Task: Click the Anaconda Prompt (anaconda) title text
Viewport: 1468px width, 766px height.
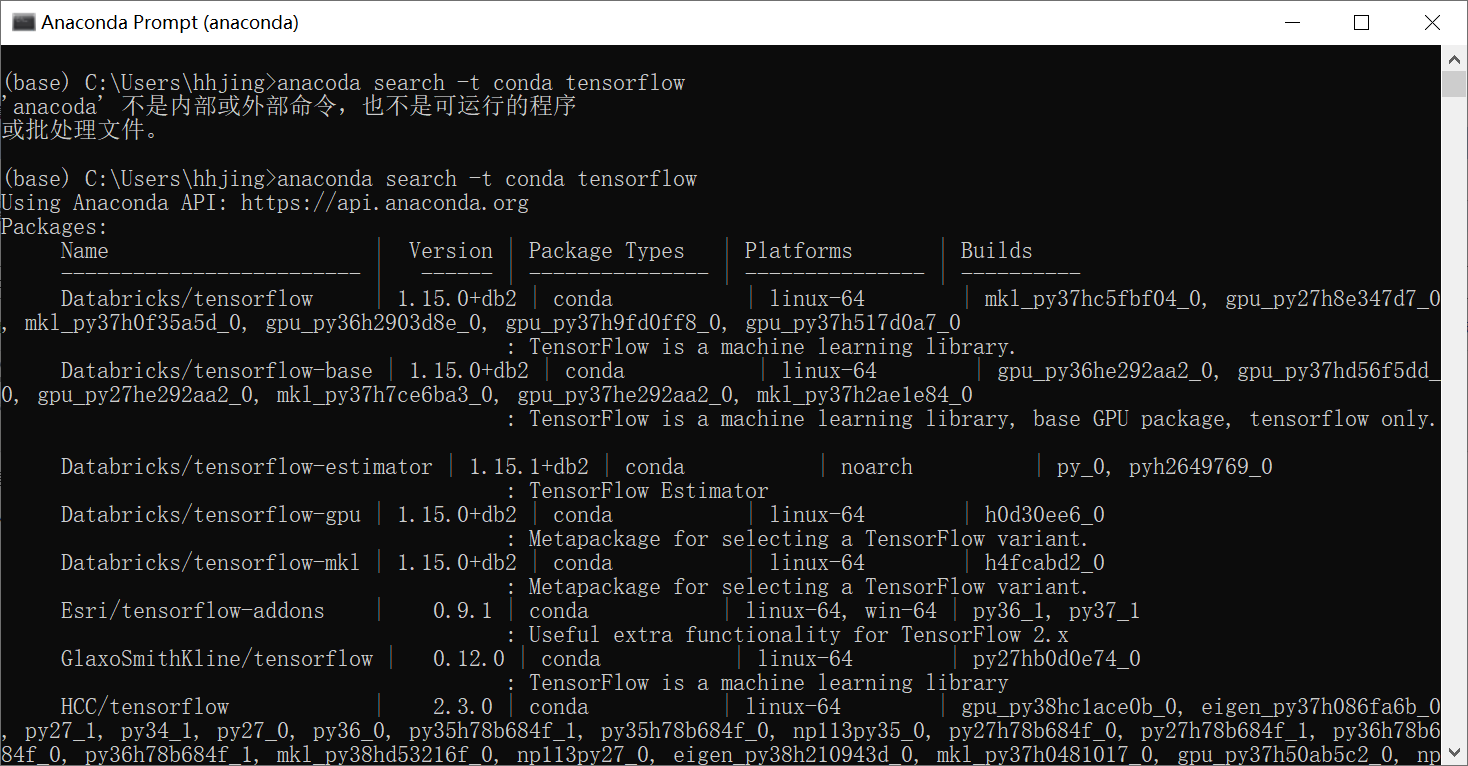Action: point(170,22)
